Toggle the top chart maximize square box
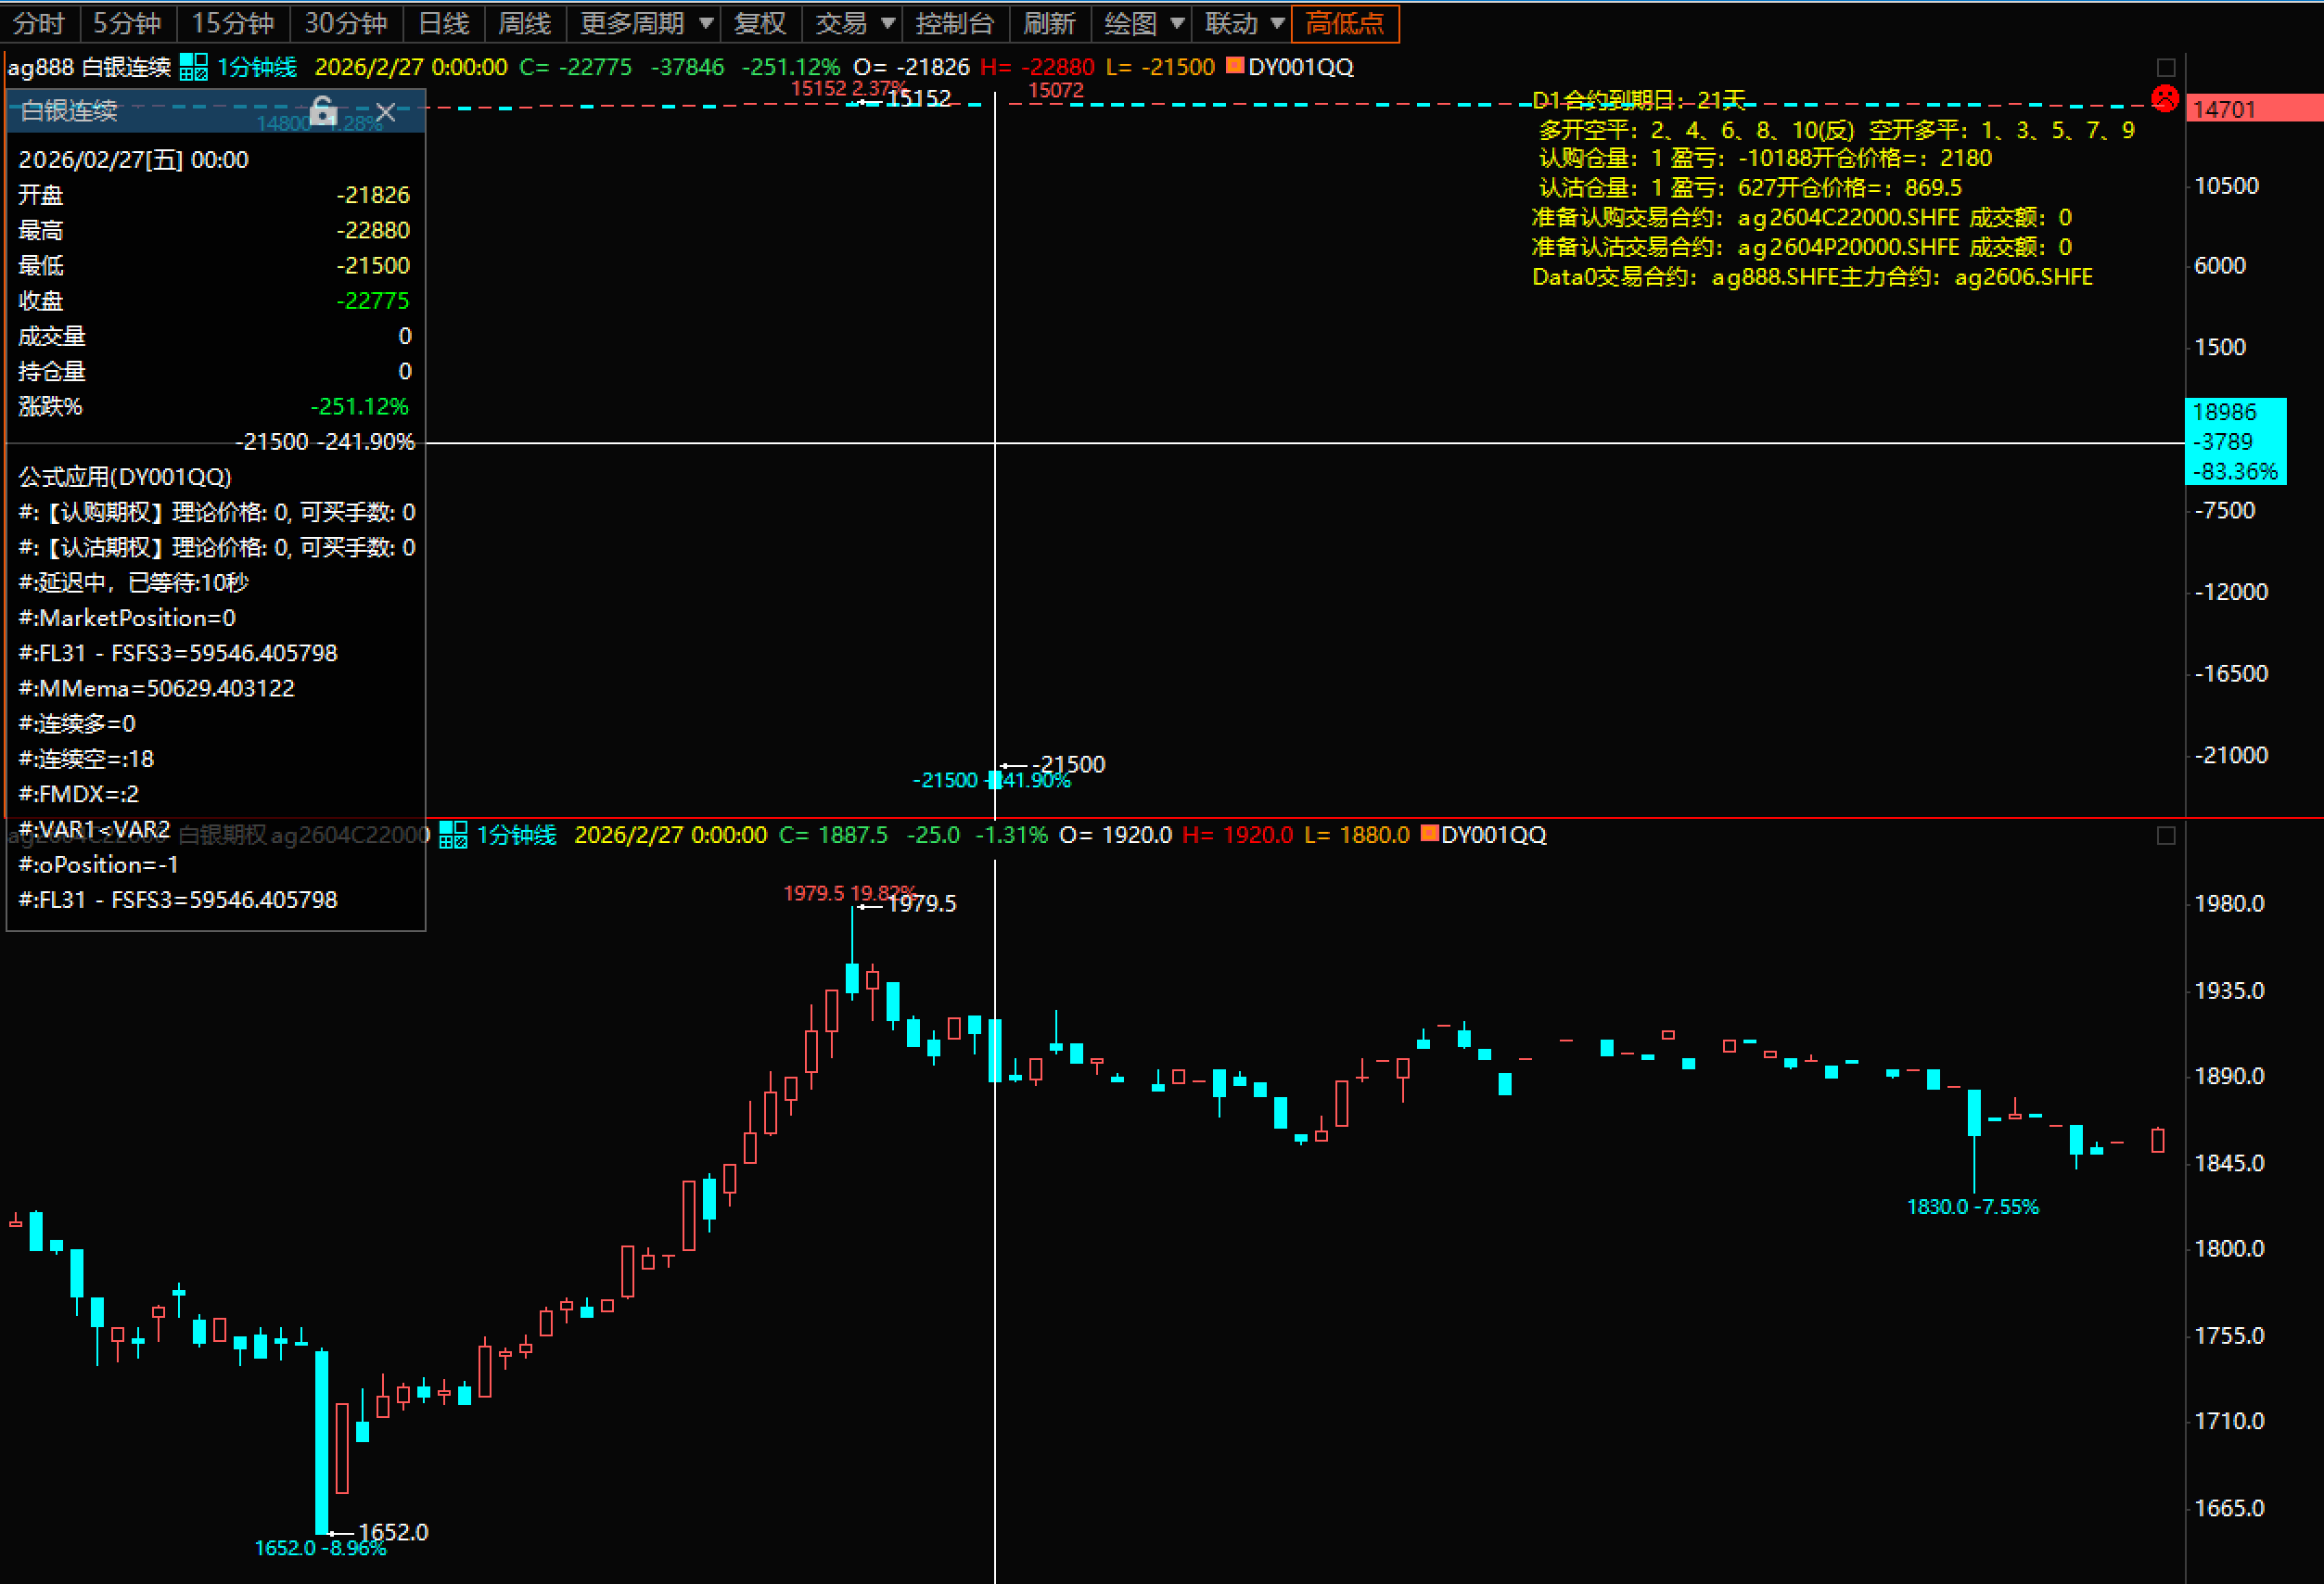Image resolution: width=2324 pixels, height=1584 pixels. point(2166,67)
